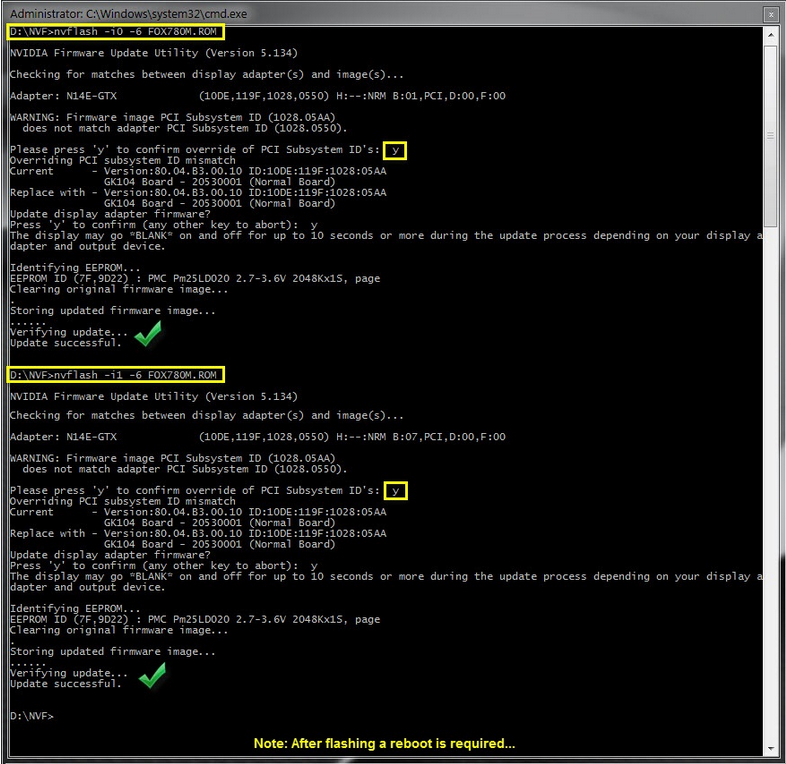Click the first 'Update successful.' line
The height and width of the screenshot is (764, 786).
[66, 343]
